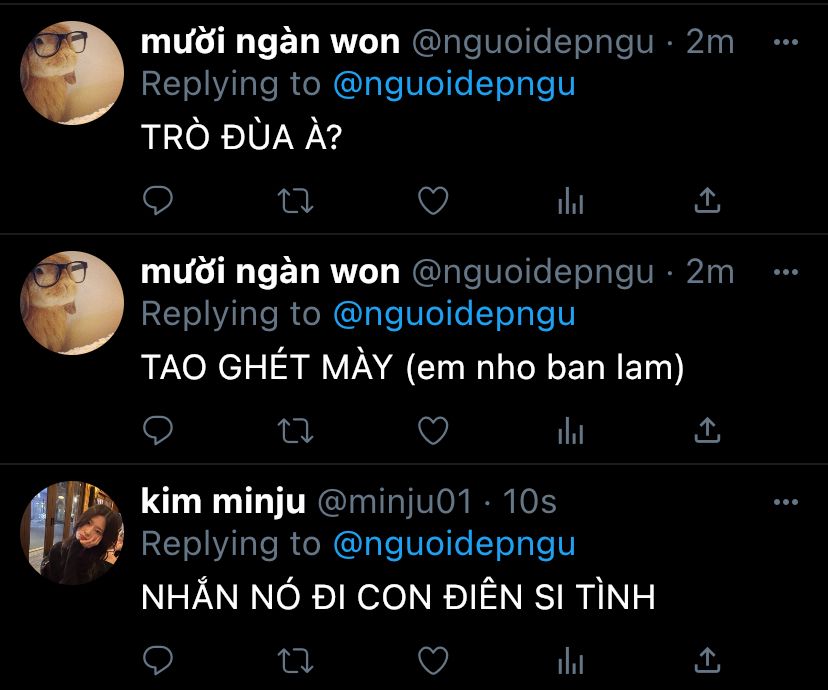Open kim minju's profile picture
The height and width of the screenshot is (690, 828).
pyautogui.click(x=72, y=533)
